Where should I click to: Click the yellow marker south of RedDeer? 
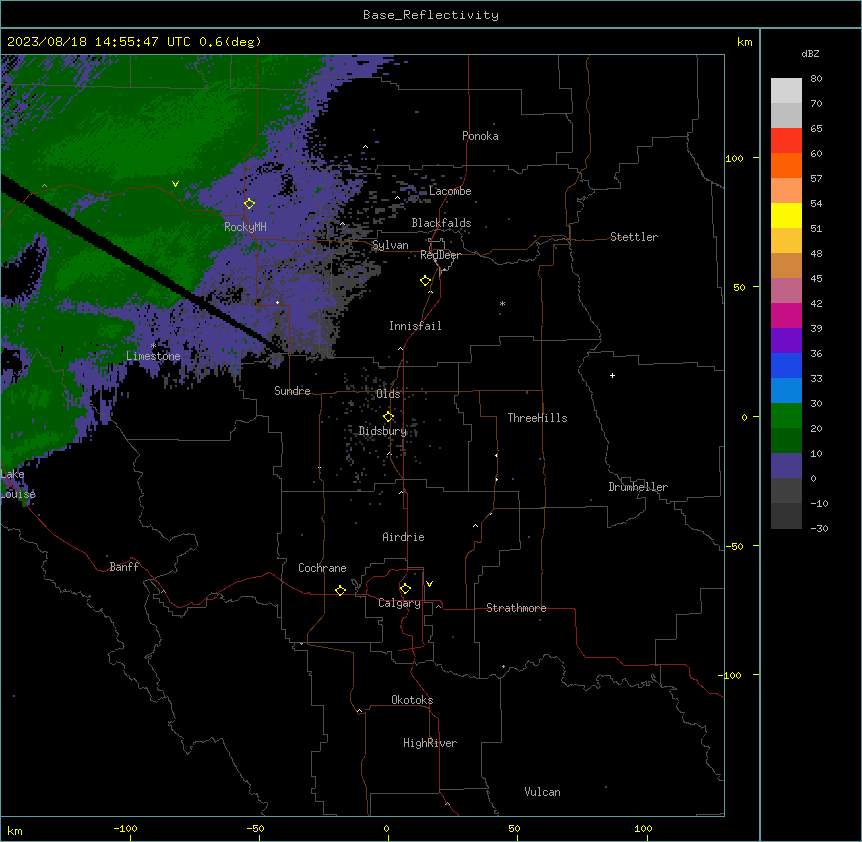point(426,281)
